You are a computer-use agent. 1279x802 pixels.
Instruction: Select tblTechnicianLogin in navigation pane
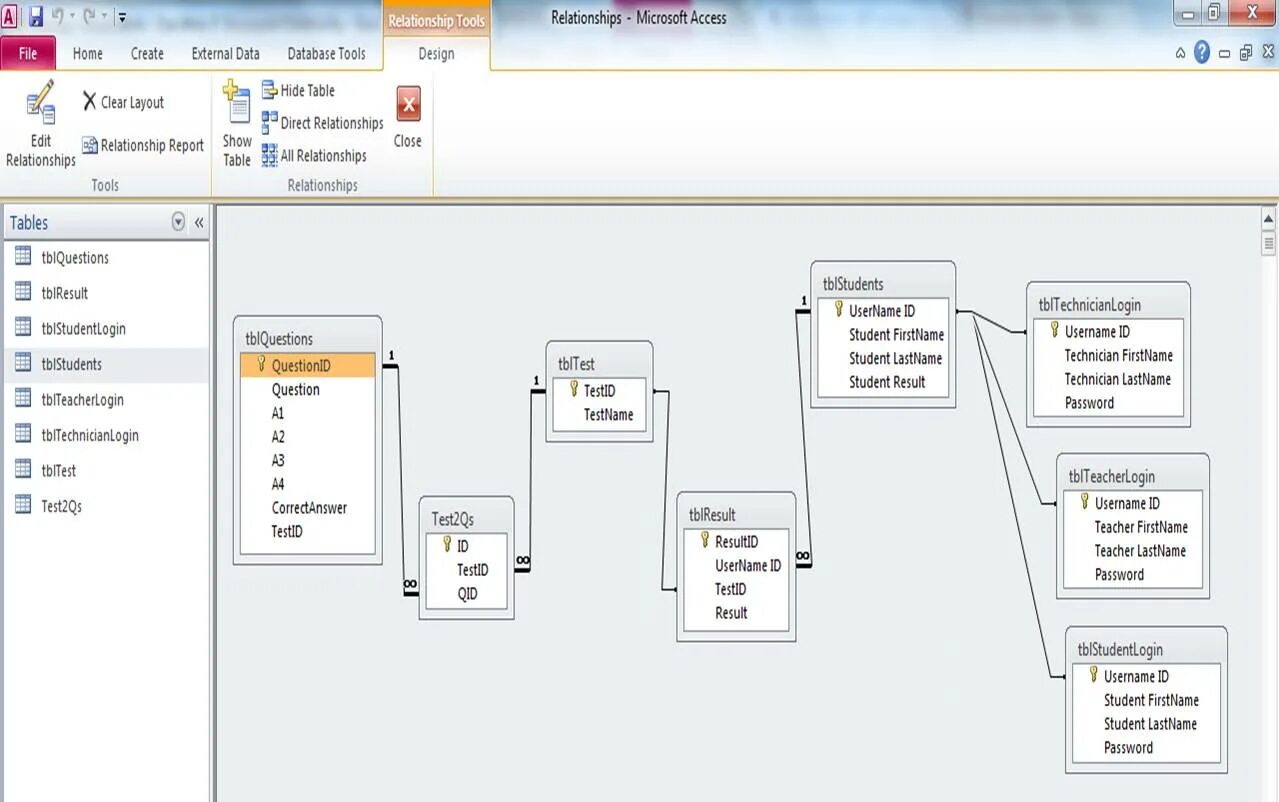click(x=106, y=435)
